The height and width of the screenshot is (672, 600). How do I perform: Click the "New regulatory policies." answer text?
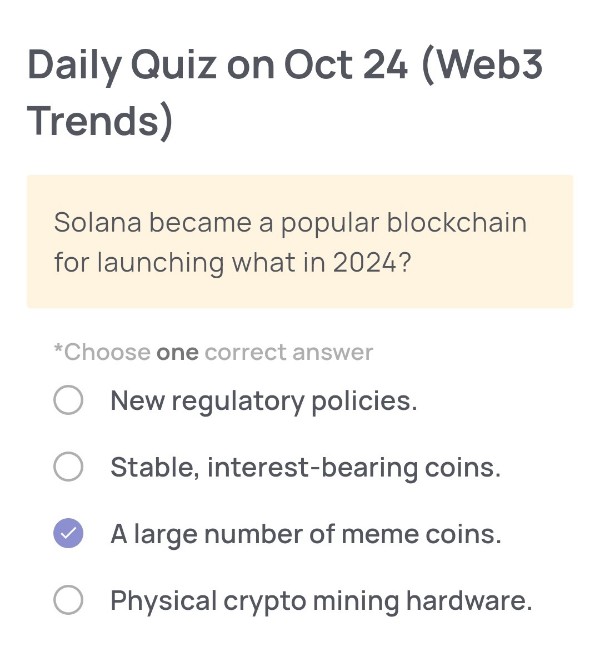(x=264, y=402)
